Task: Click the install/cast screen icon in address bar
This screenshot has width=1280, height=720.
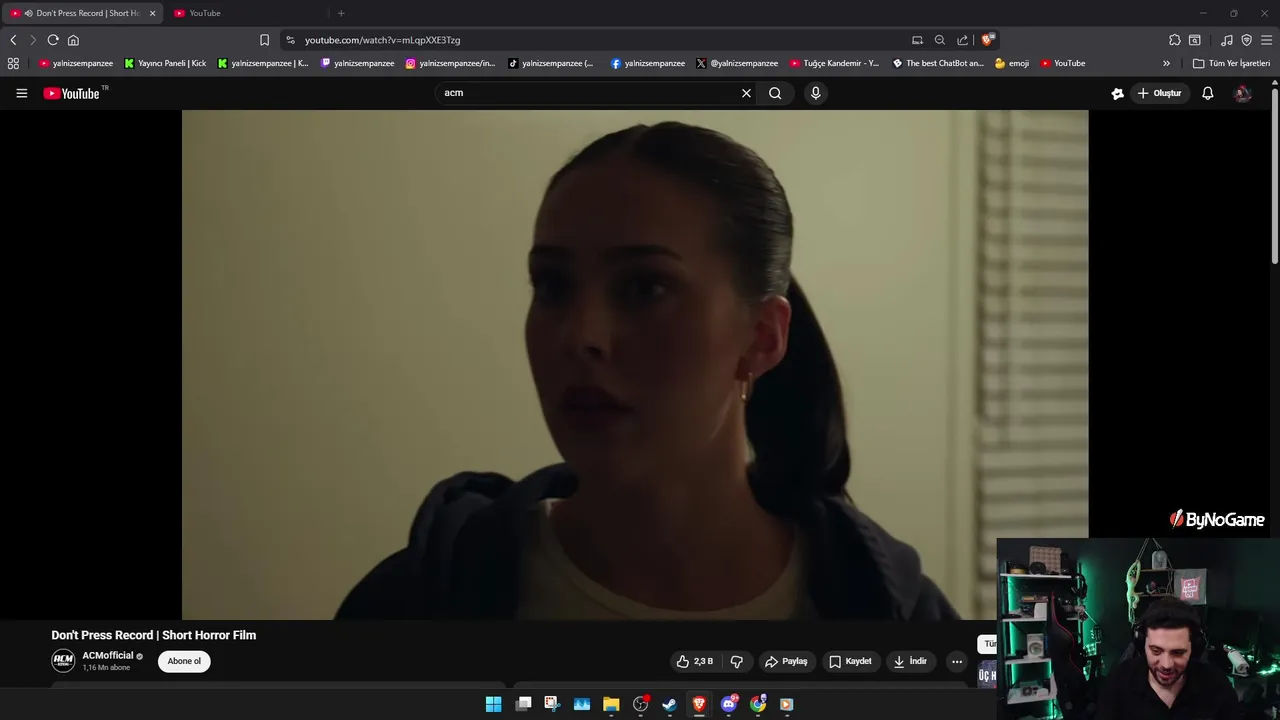Action: pyautogui.click(x=917, y=40)
